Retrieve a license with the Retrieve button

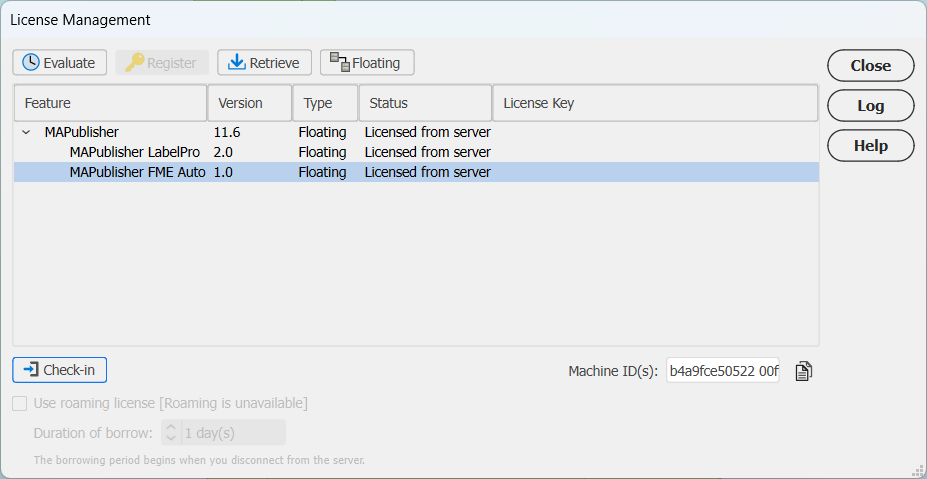(x=264, y=63)
